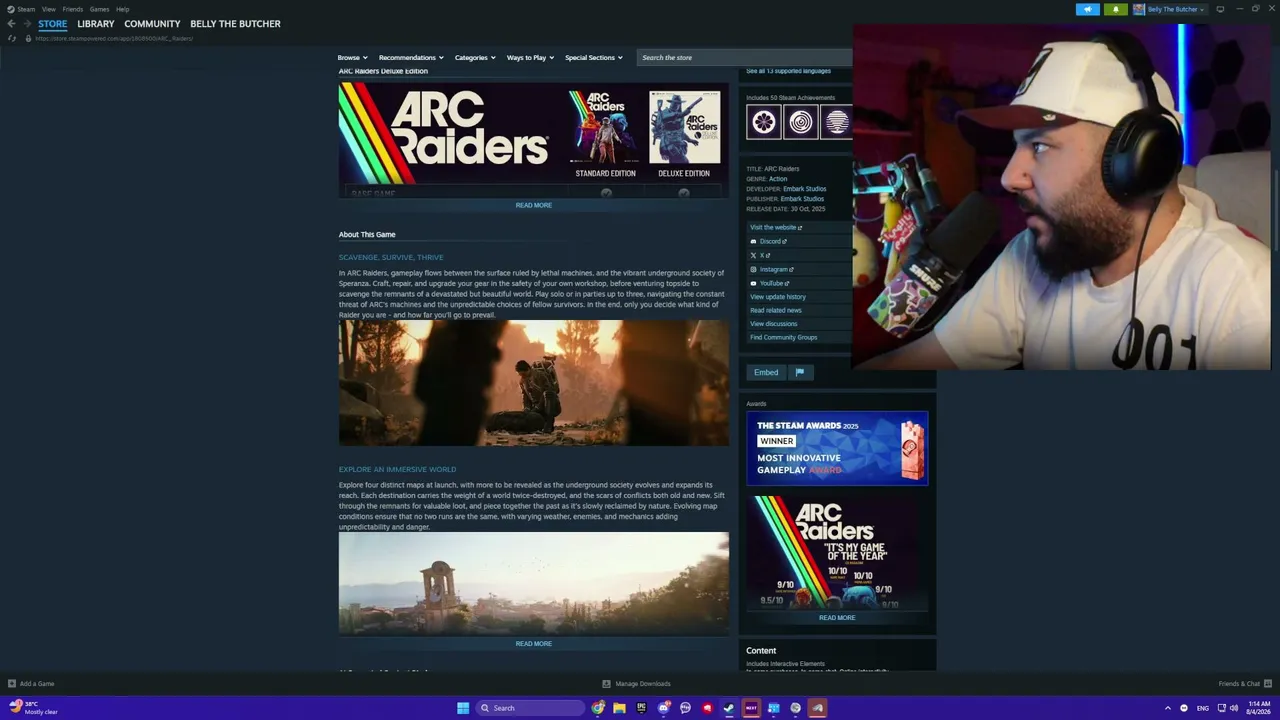Click View discussions link
This screenshot has width=1280, height=720.
[774, 324]
